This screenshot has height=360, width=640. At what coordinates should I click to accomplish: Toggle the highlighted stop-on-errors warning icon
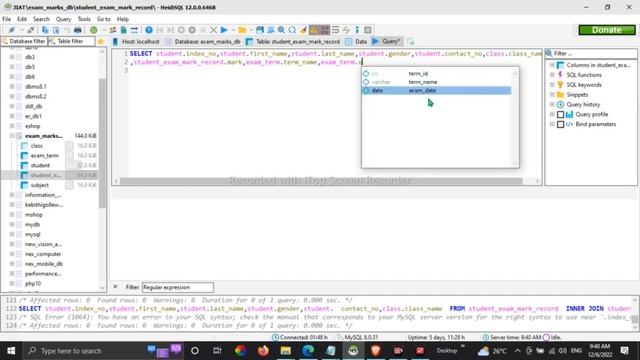click(314, 30)
